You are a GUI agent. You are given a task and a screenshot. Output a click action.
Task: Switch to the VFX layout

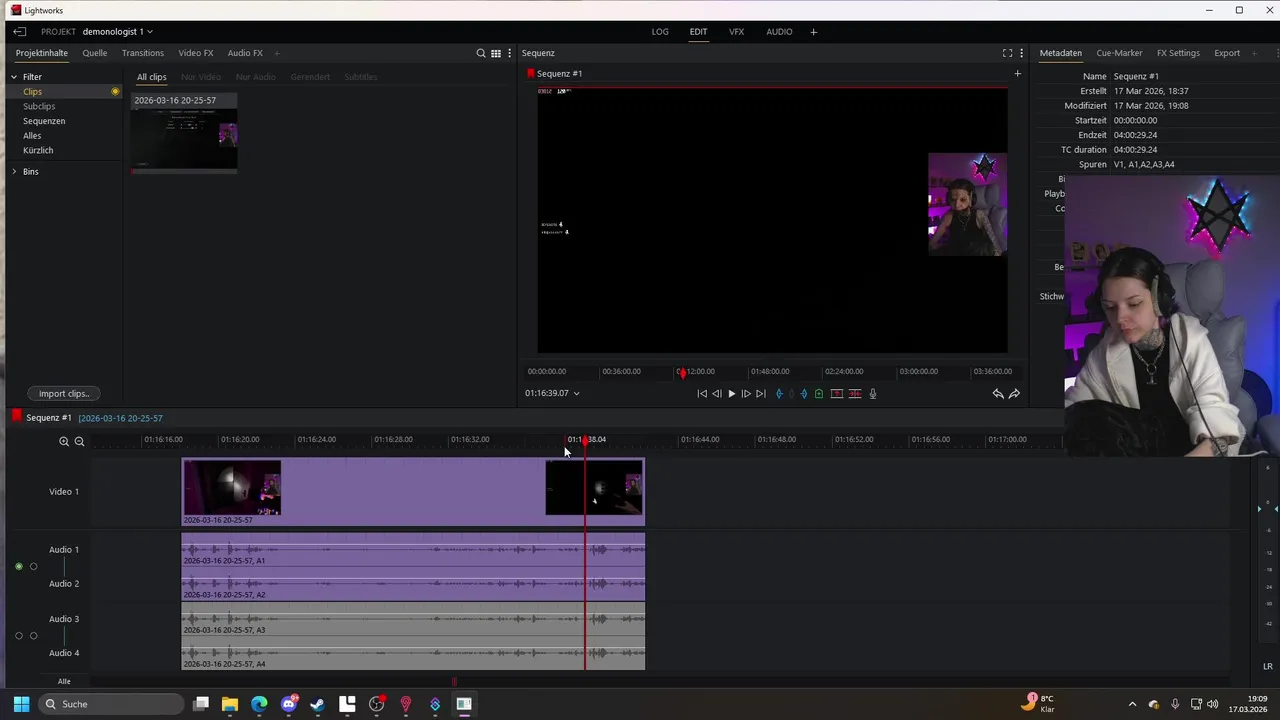click(736, 32)
